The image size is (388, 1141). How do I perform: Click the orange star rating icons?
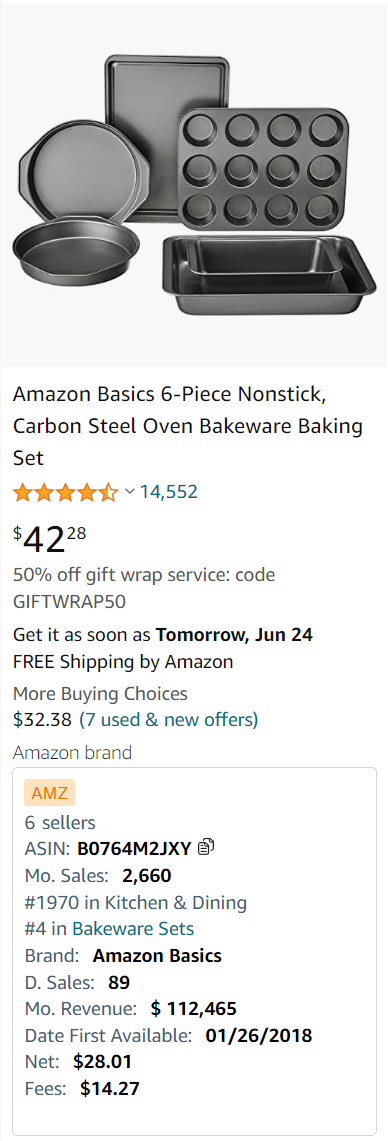coord(66,493)
